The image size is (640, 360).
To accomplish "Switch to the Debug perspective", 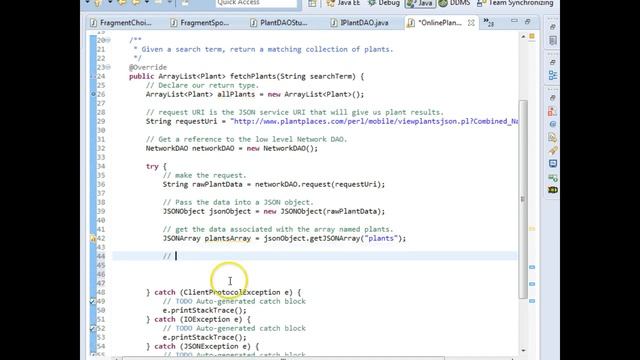I will [x=384, y=3].
